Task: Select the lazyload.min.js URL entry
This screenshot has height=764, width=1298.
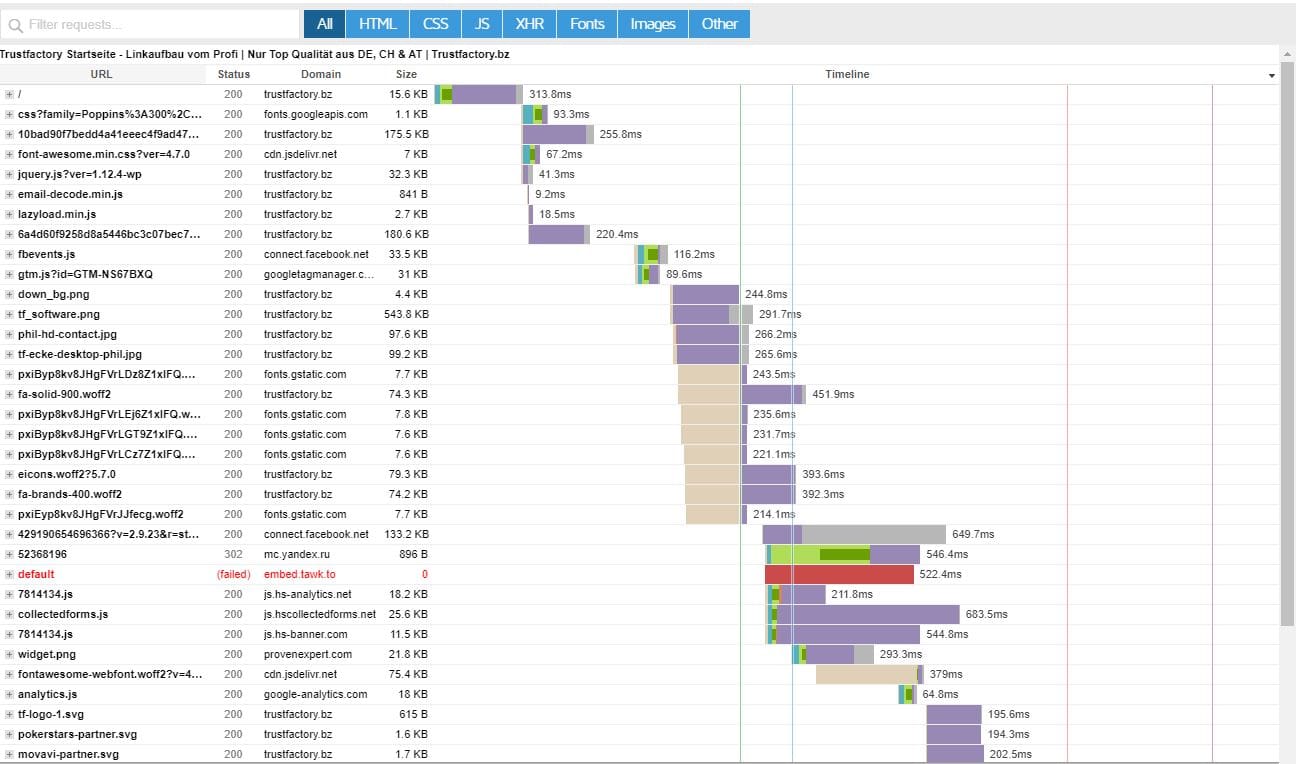Action: pos(57,214)
